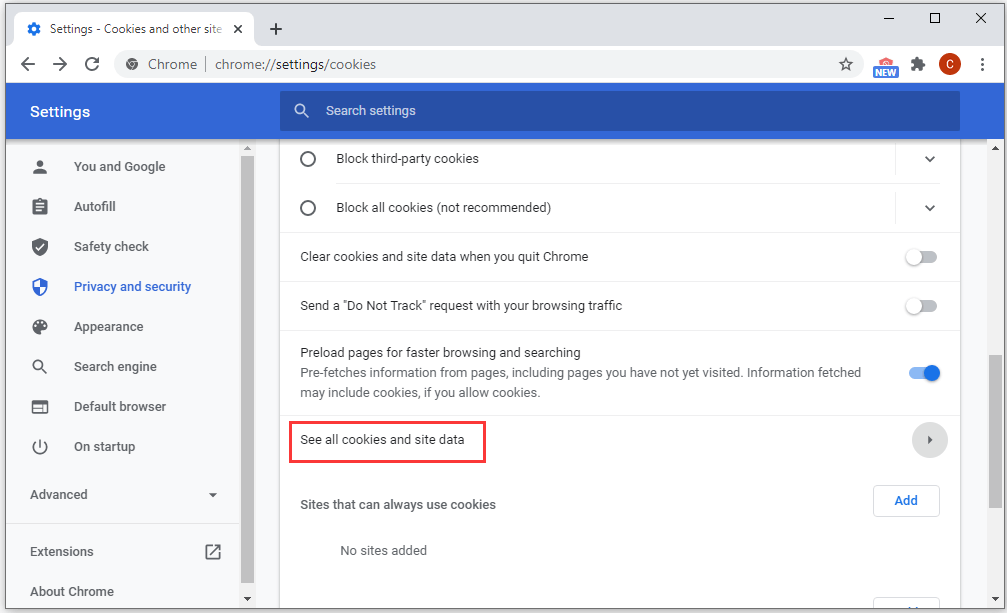Click the Safety check shield icon
Viewport: 1007px width, 613px height.
pyautogui.click(x=40, y=246)
